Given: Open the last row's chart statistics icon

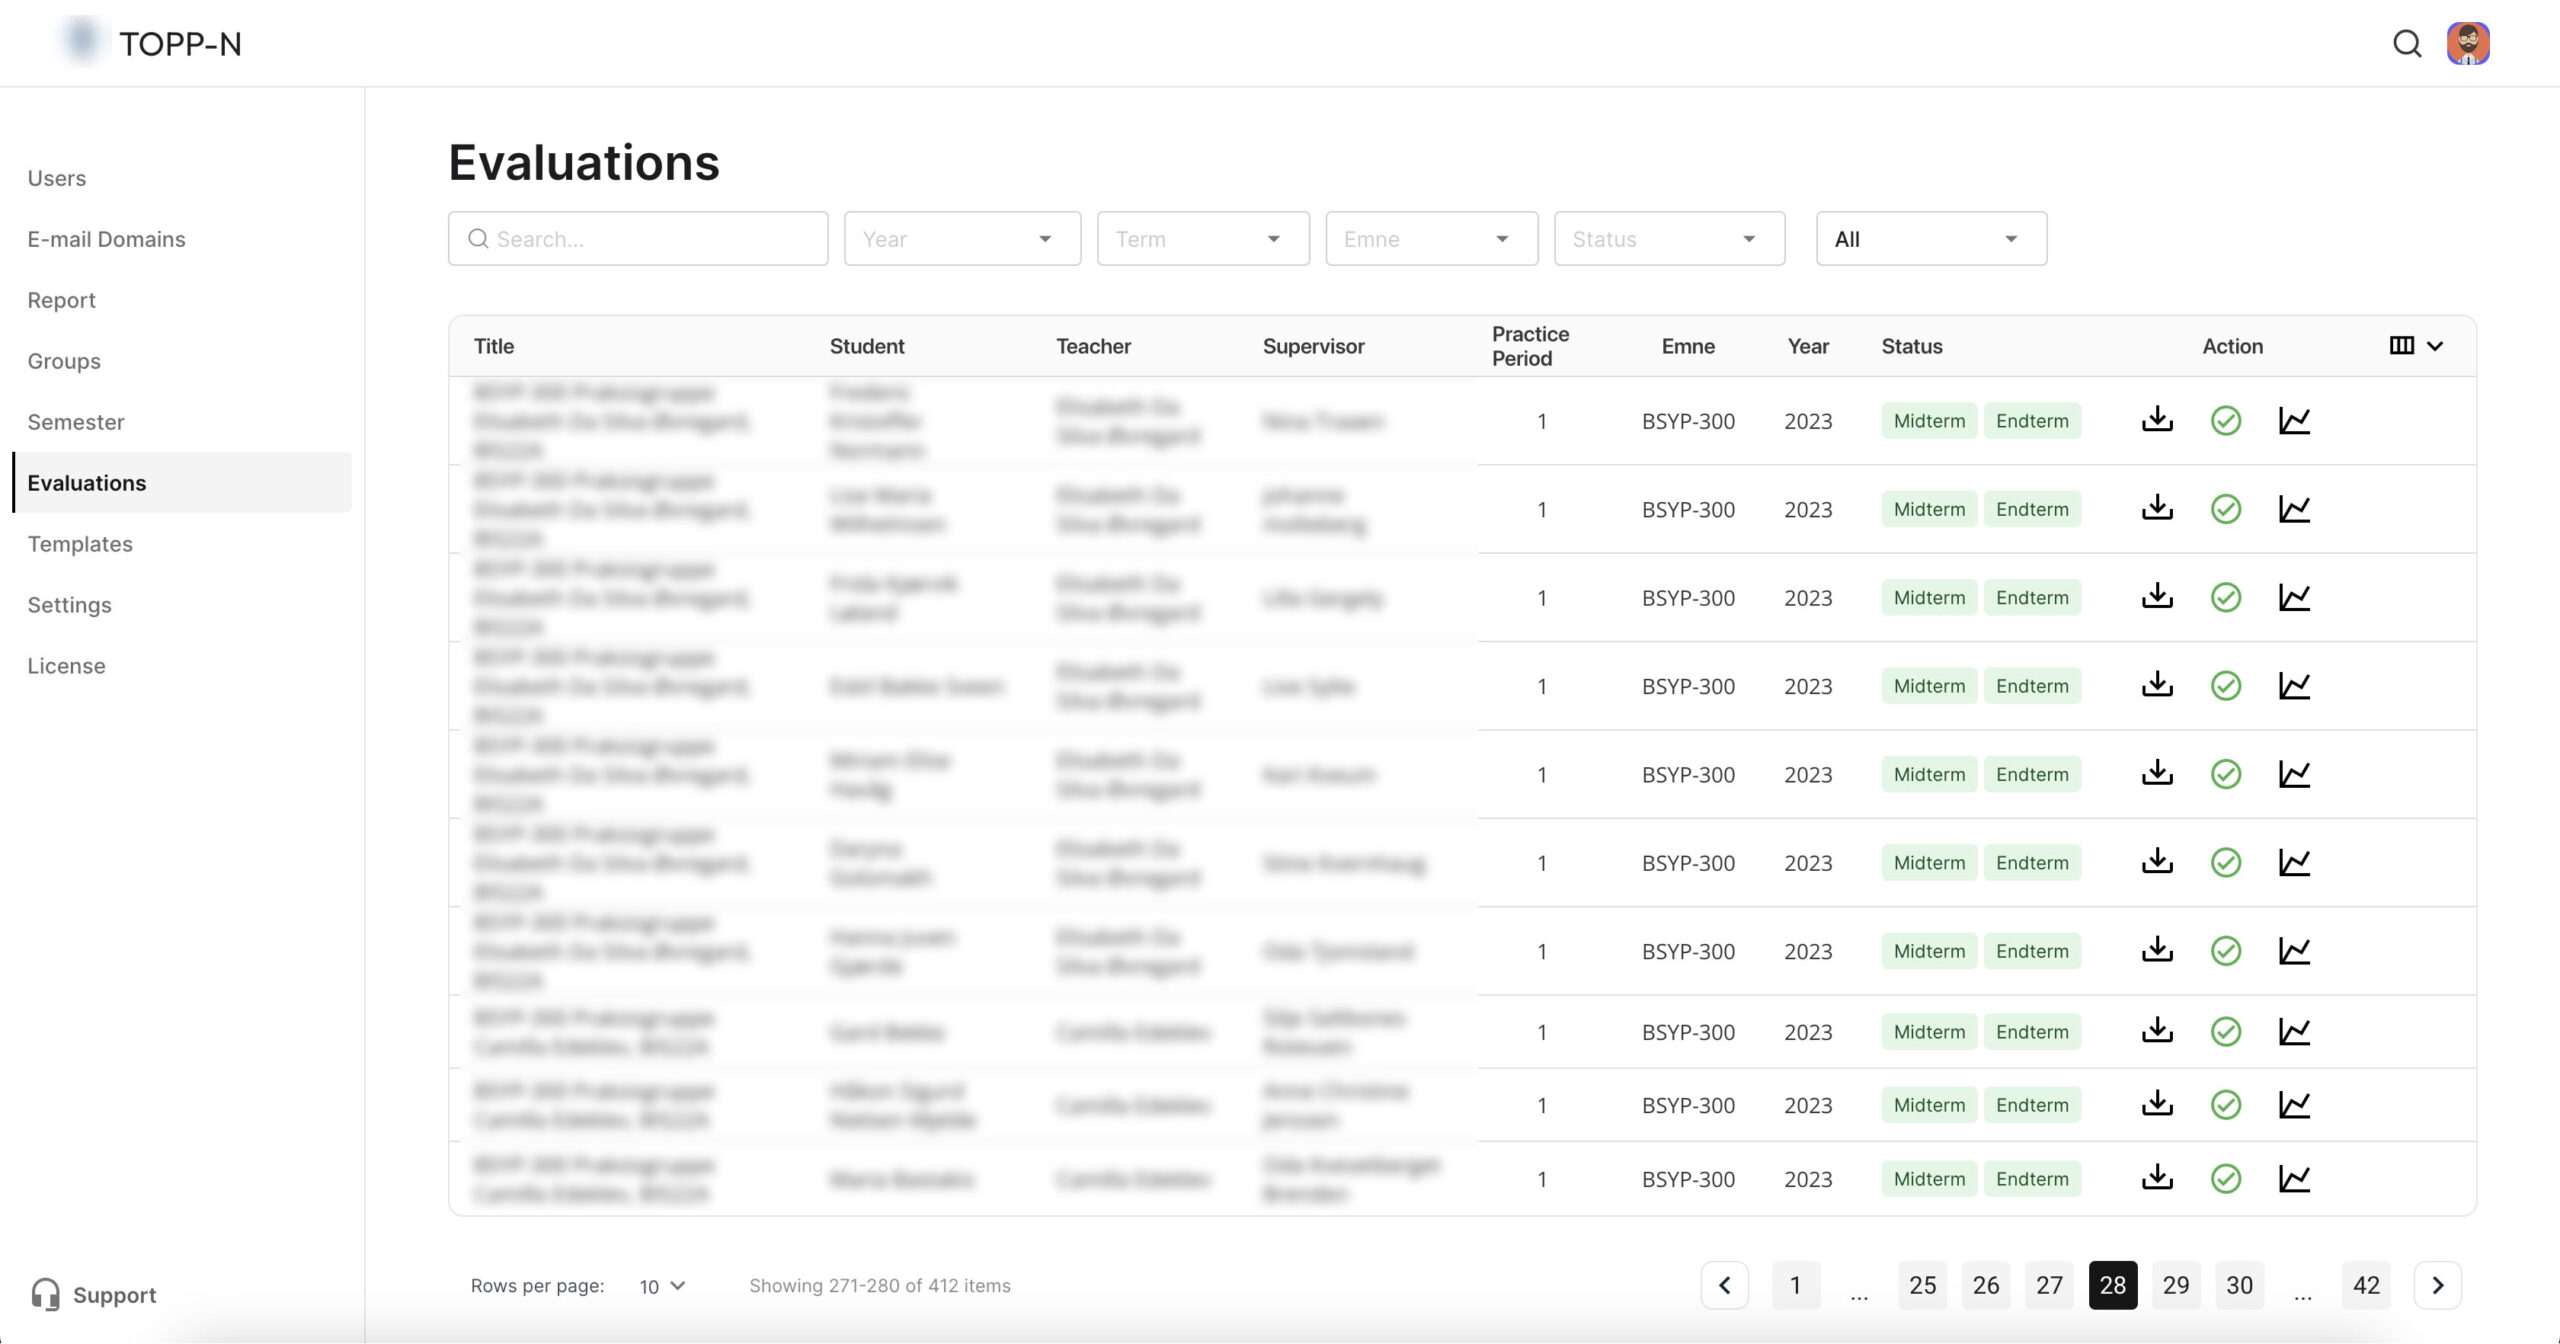Looking at the screenshot, I should click(2294, 1178).
